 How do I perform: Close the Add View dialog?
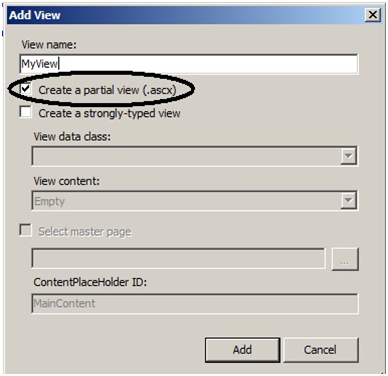[x=373, y=15]
